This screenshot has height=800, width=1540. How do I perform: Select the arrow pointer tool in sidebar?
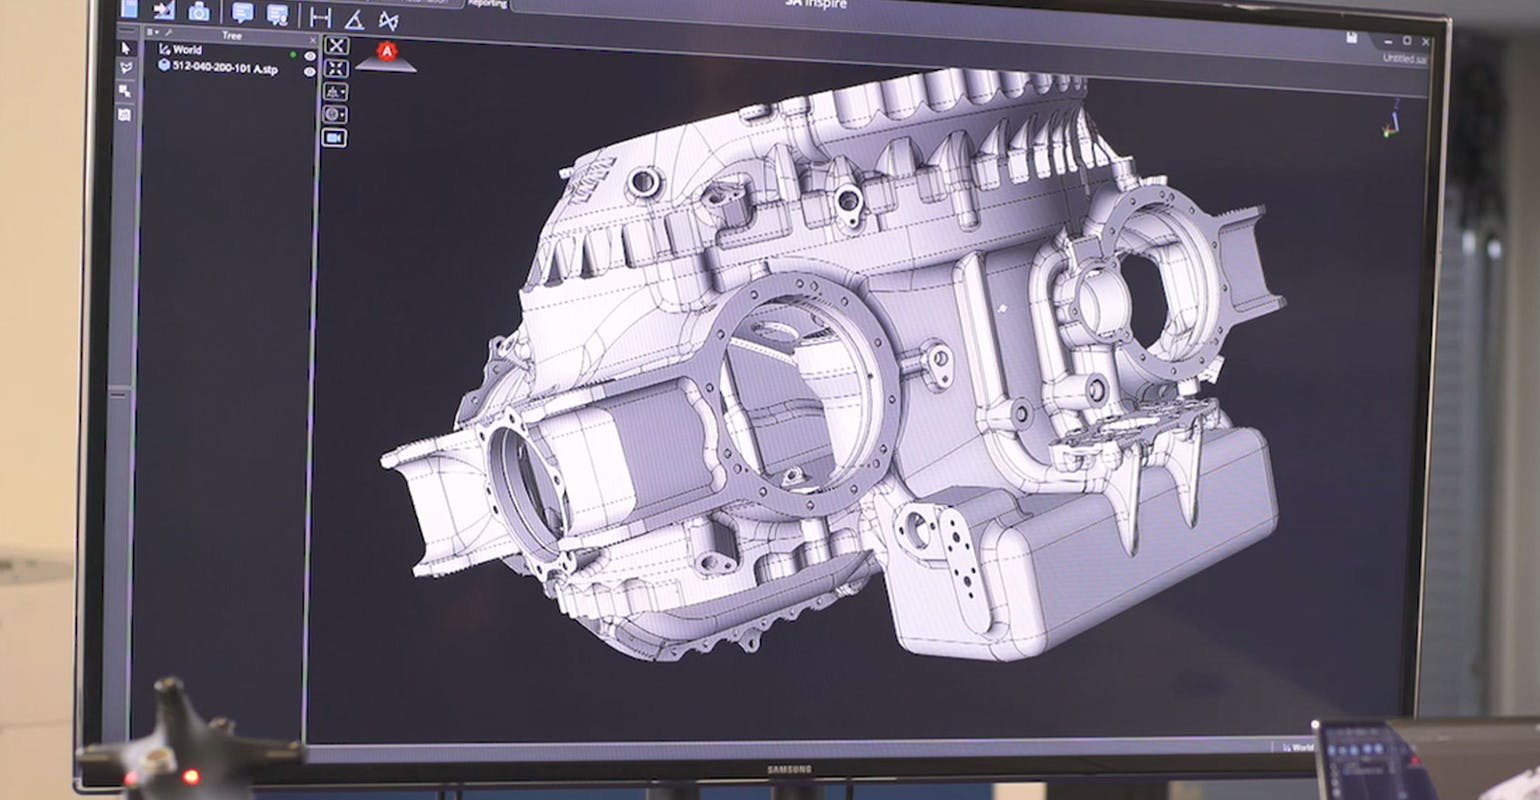point(126,47)
